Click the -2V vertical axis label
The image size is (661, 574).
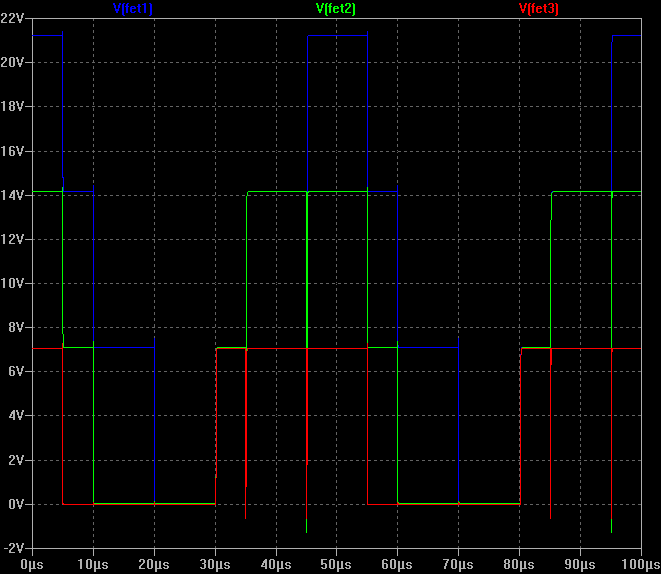click(13, 548)
